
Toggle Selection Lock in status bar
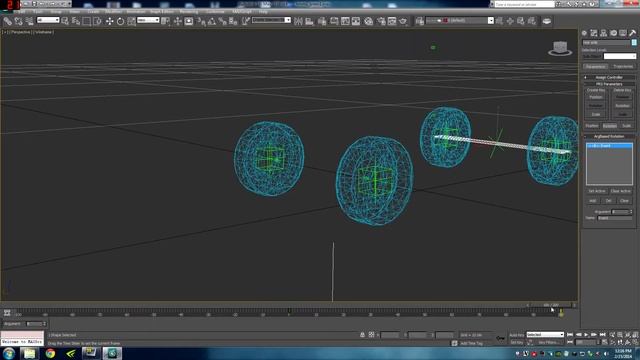pos(362,335)
